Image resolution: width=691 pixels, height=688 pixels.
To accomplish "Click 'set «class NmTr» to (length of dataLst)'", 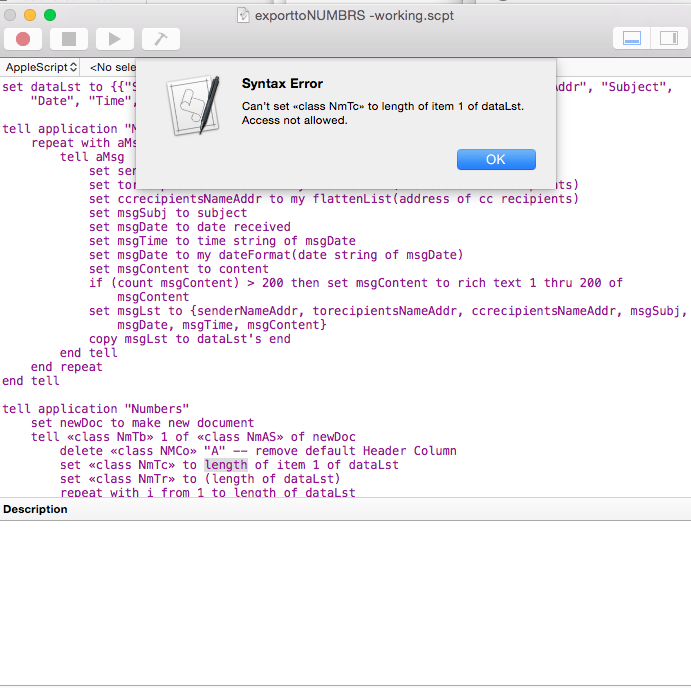I will [200, 479].
